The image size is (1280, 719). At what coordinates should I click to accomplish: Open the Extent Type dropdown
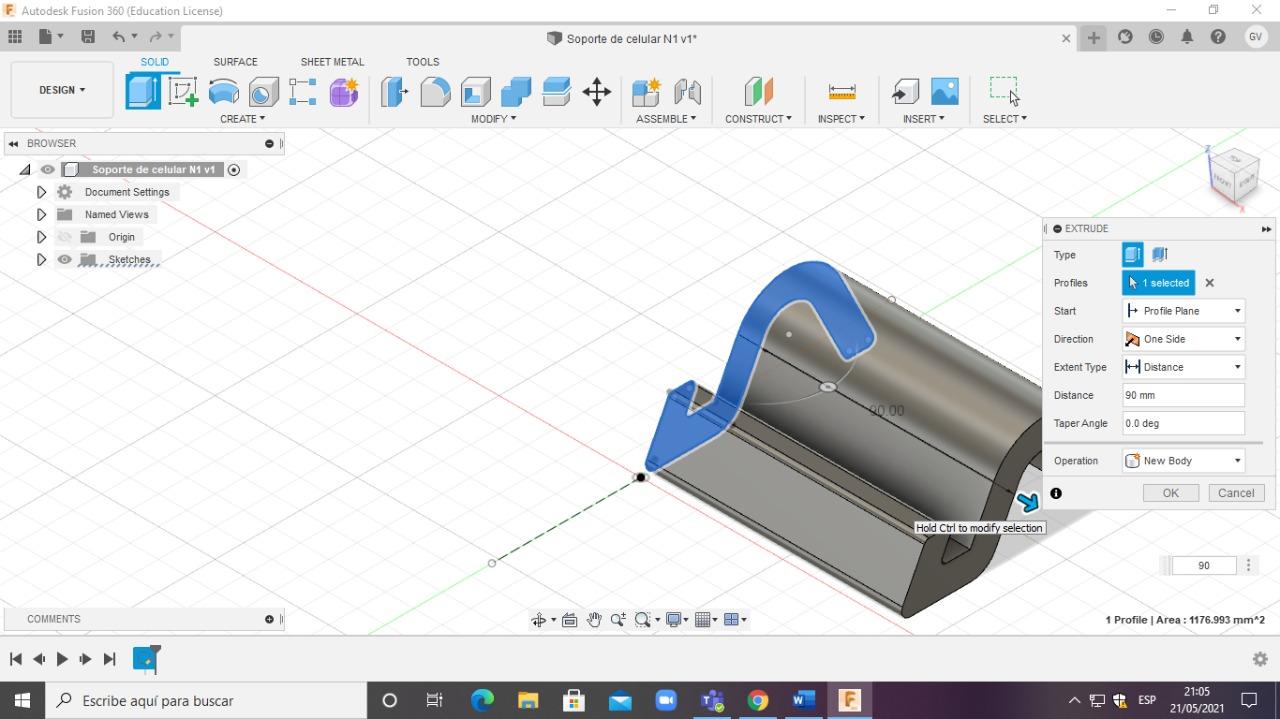pos(1183,367)
